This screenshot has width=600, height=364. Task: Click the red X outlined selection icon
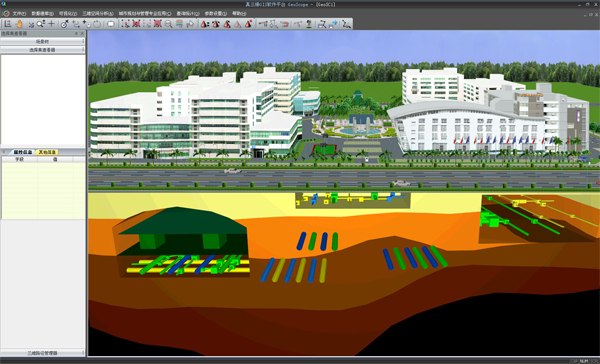[x=136, y=24]
